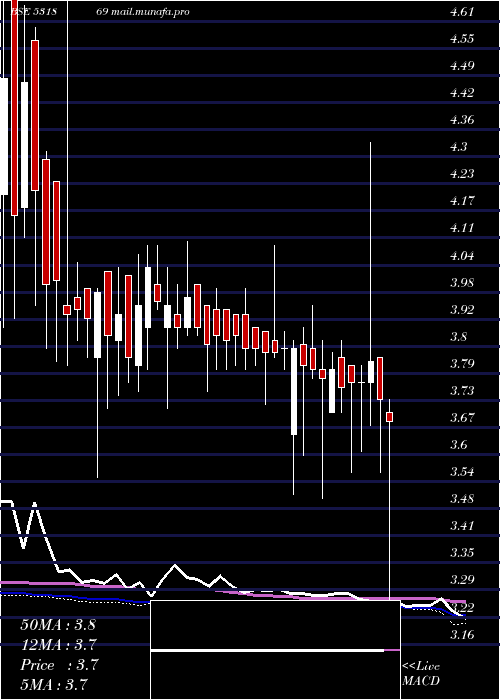The width and height of the screenshot is (500, 700).
Task: Click the 3.54 price axis label
Action: point(462,471)
